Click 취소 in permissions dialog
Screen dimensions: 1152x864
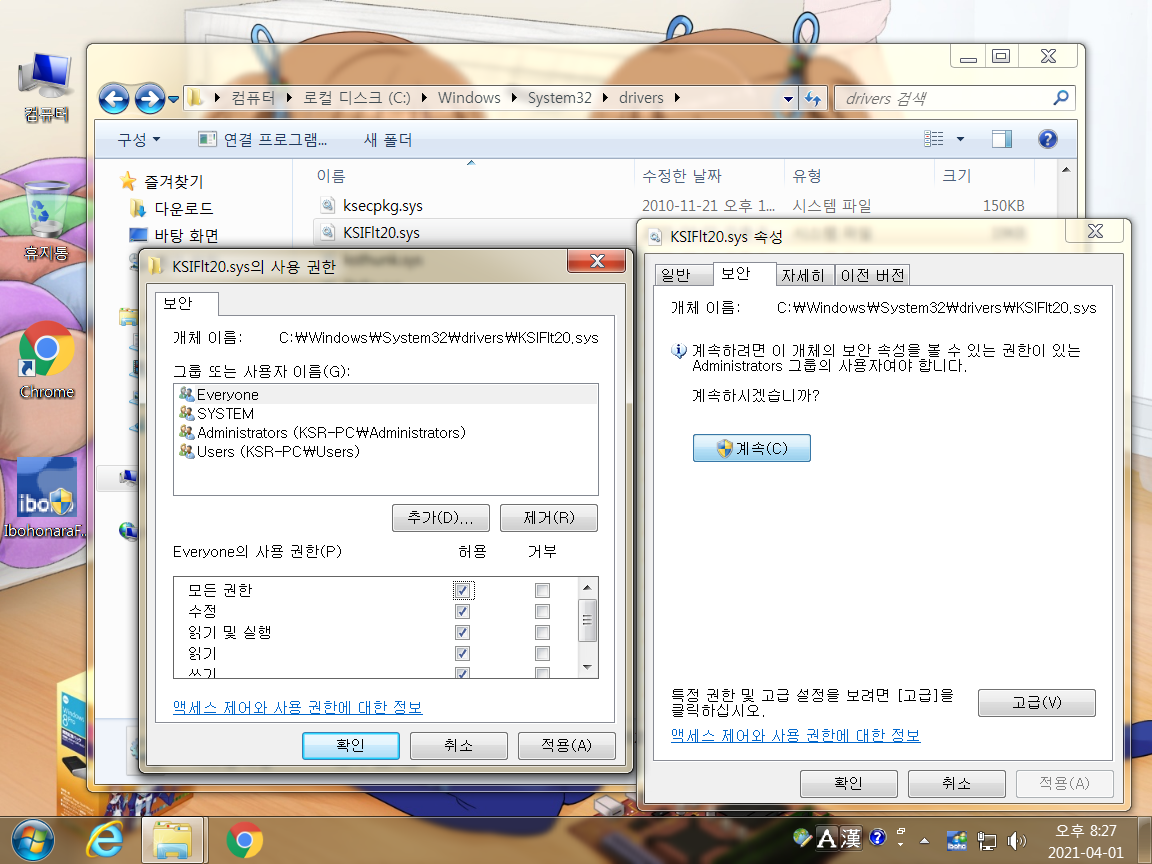458,745
